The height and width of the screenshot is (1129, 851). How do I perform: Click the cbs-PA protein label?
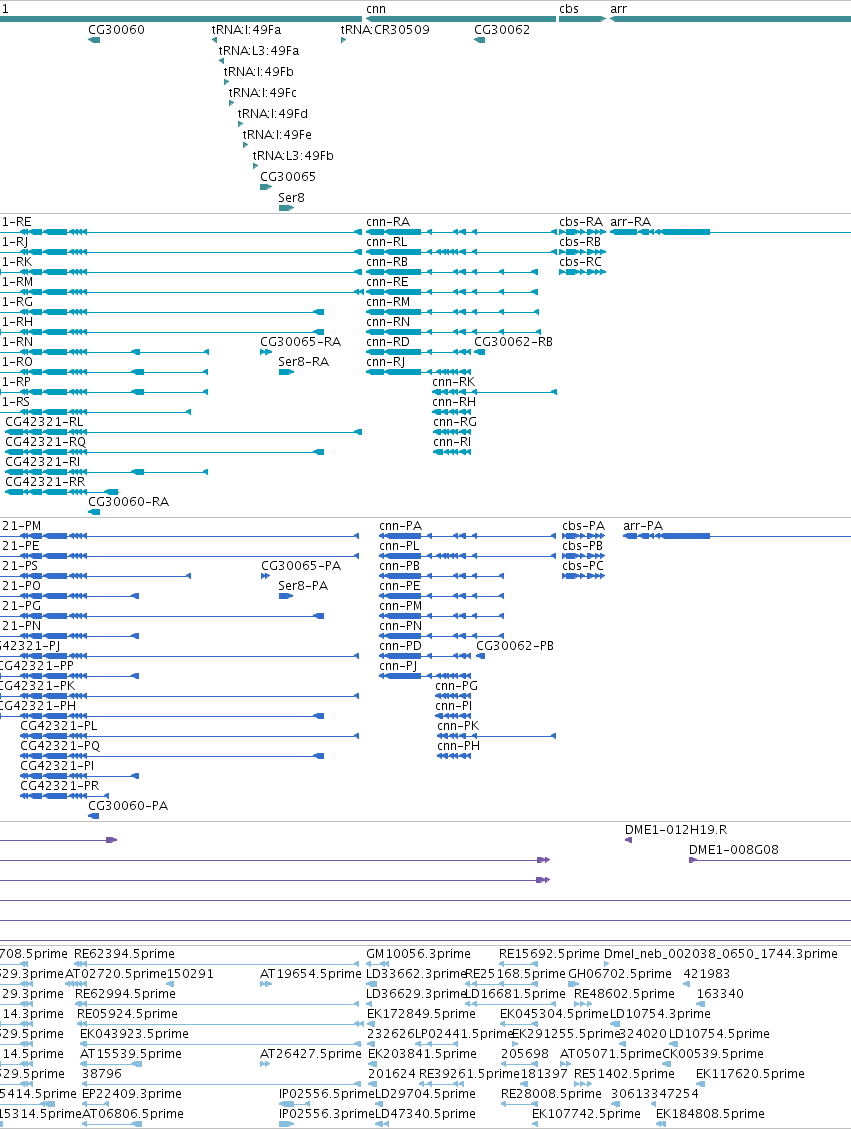[584, 526]
